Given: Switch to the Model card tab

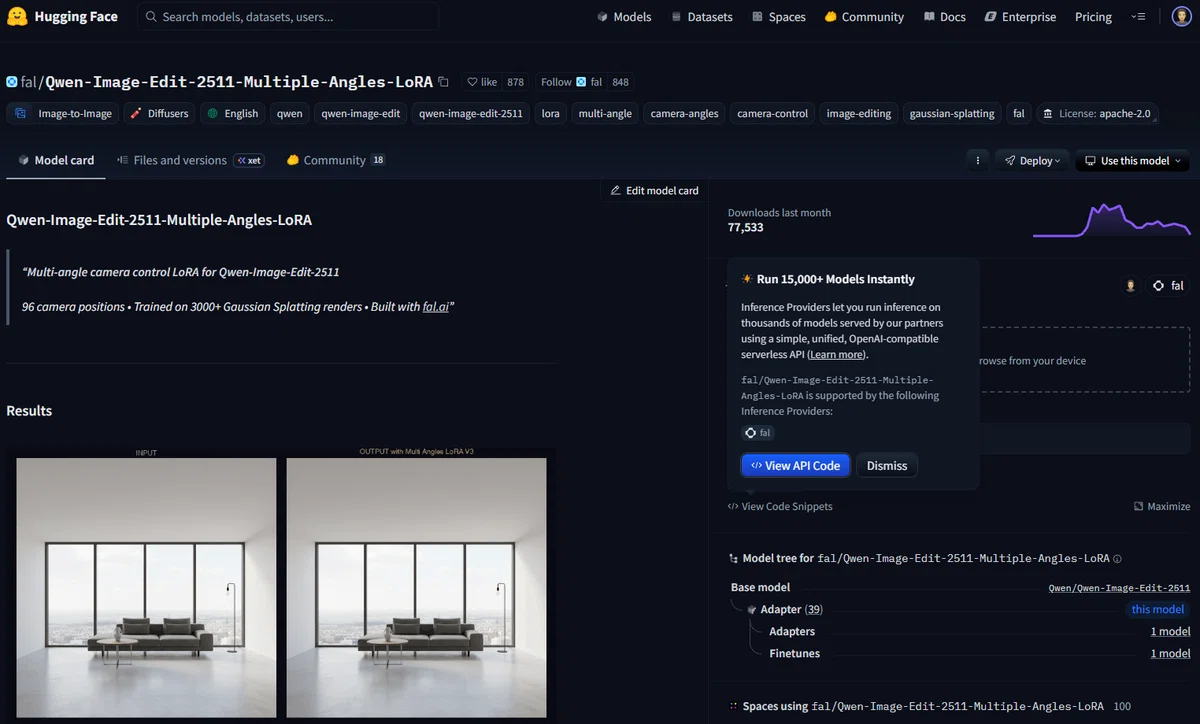Looking at the screenshot, I should point(56,160).
